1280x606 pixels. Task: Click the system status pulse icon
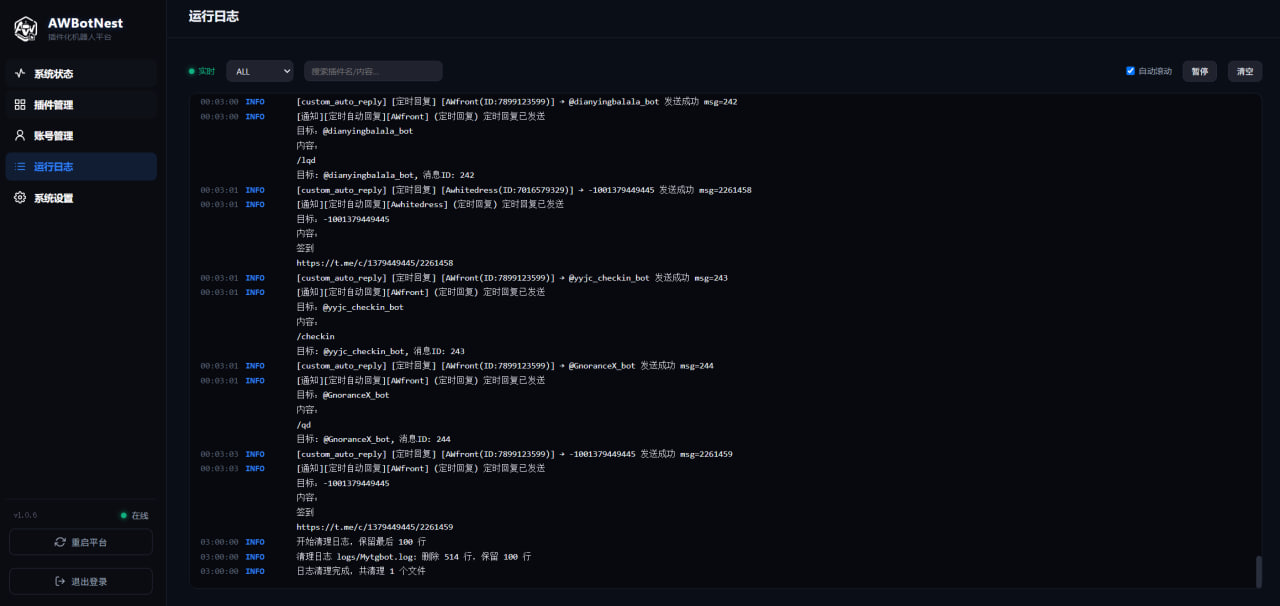tap(20, 74)
